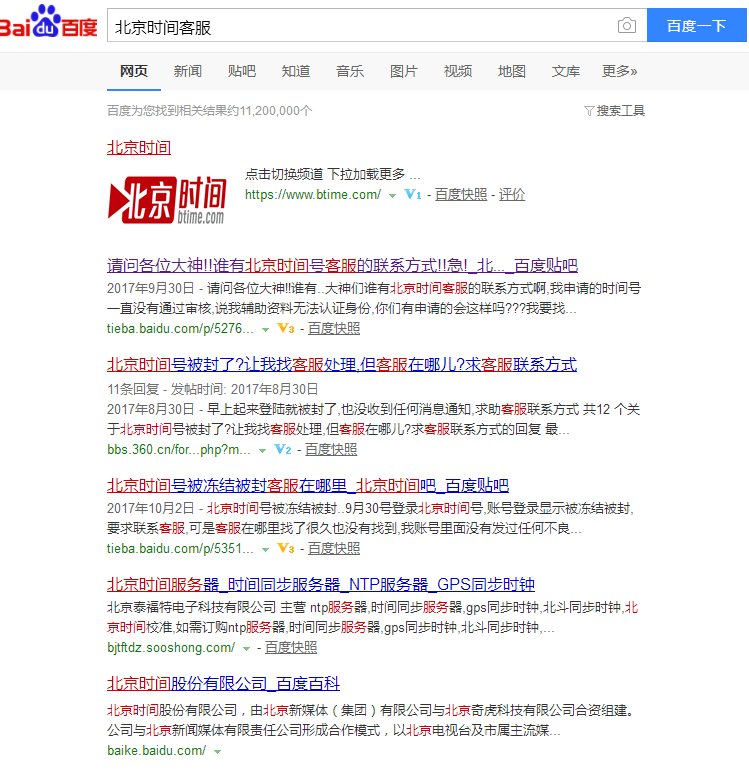Open 百度快照 for tieba.baidu.com/p/5276 result
Screen dimensions: 749x776
334,329
